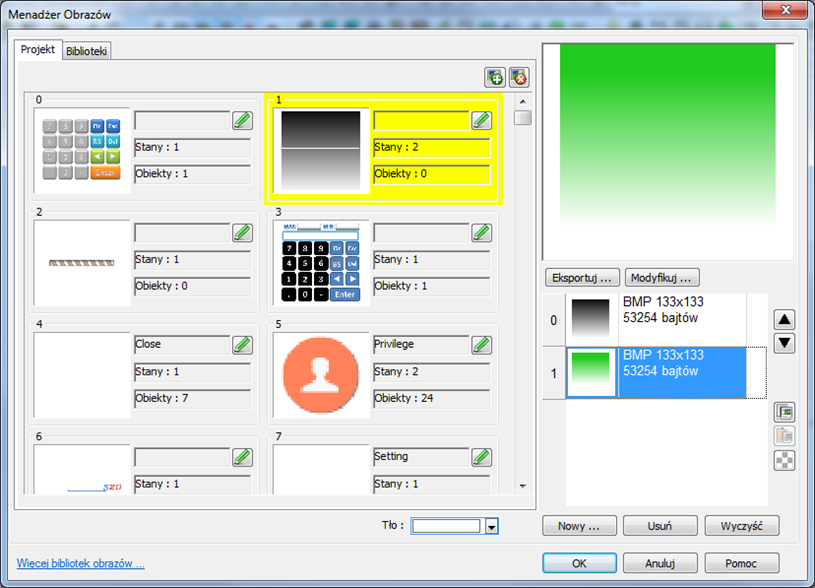Screen dimensions: 815x588
Task: Move the selected state up with the up-arrow button
Action: 784,319
